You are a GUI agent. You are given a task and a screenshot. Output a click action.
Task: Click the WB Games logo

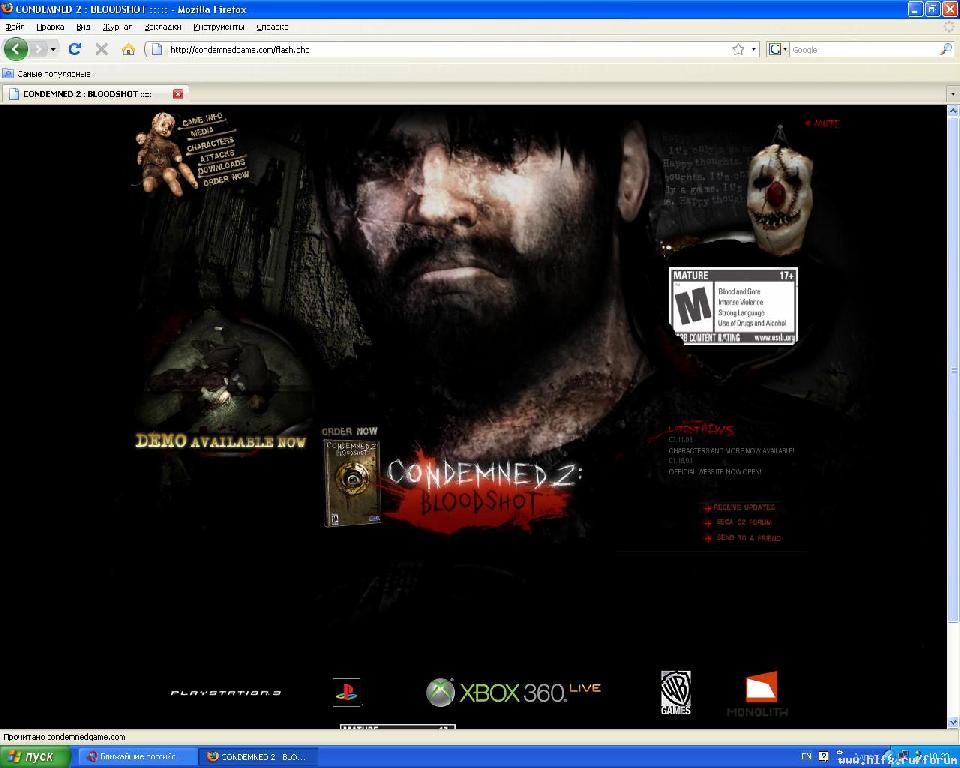coord(676,693)
